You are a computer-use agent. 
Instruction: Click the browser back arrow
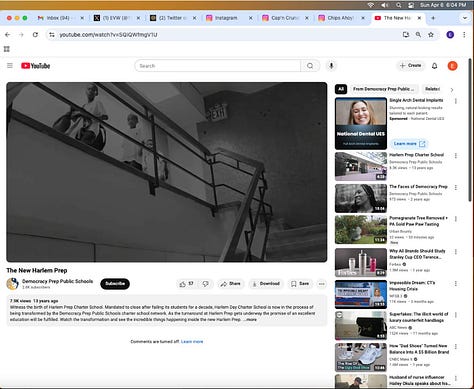tap(8, 35)
